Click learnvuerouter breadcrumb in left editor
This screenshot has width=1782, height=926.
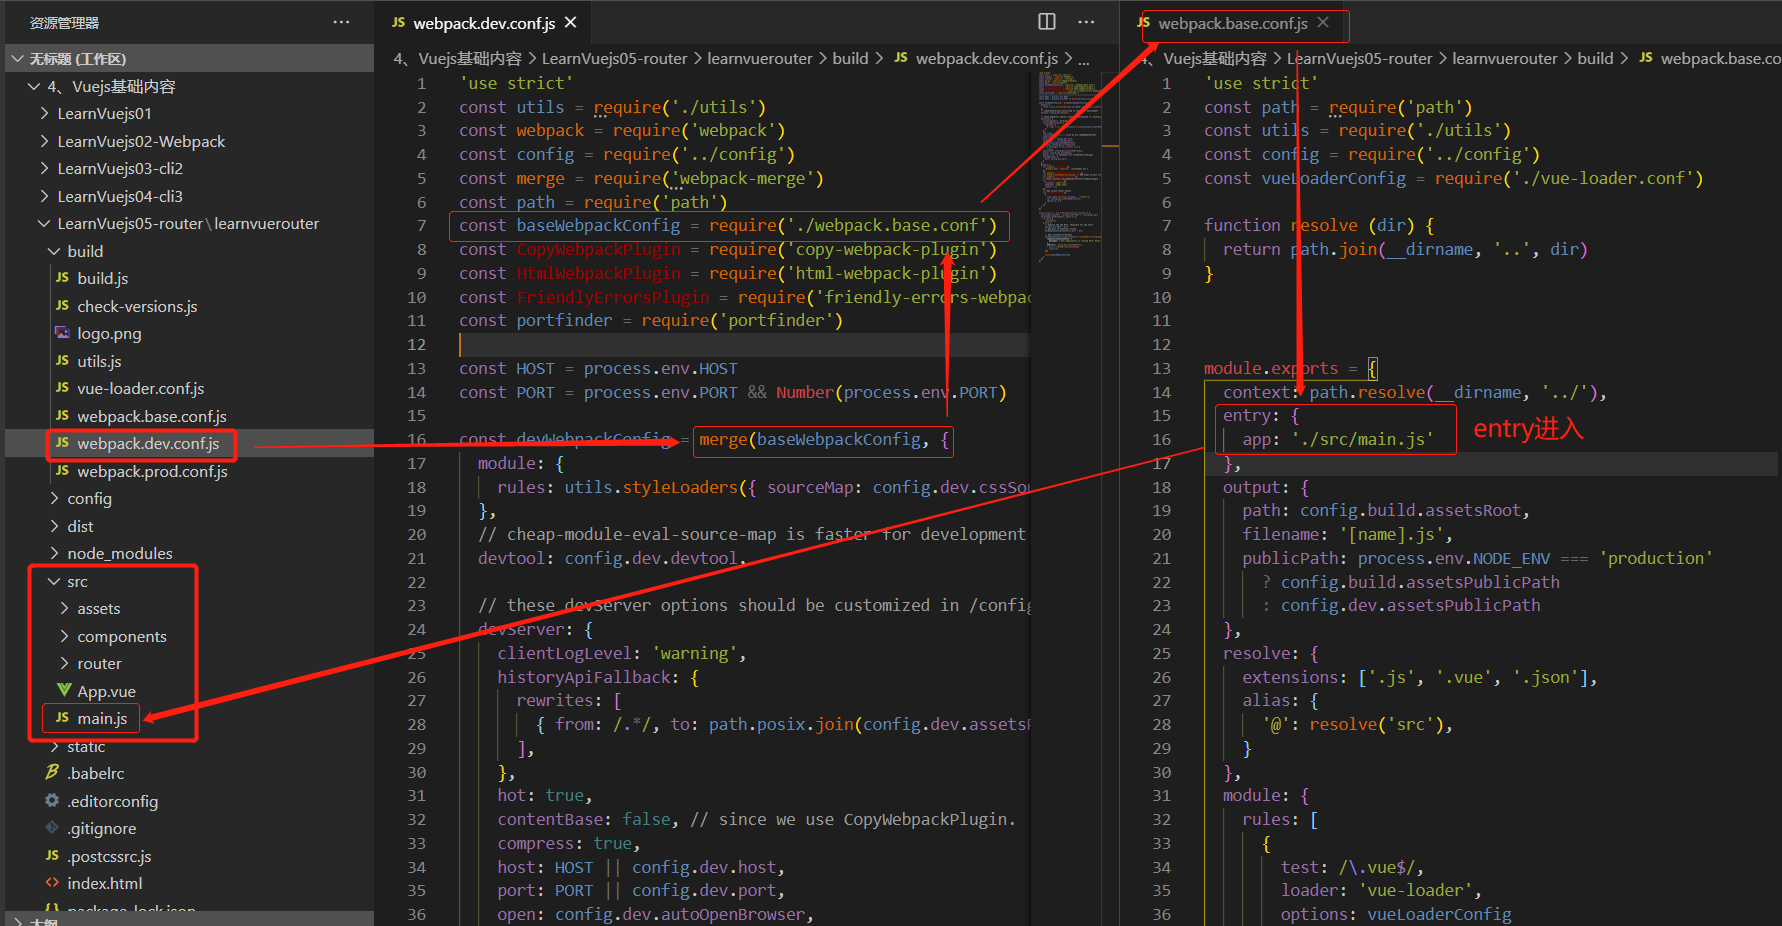[x=760, y=59]
